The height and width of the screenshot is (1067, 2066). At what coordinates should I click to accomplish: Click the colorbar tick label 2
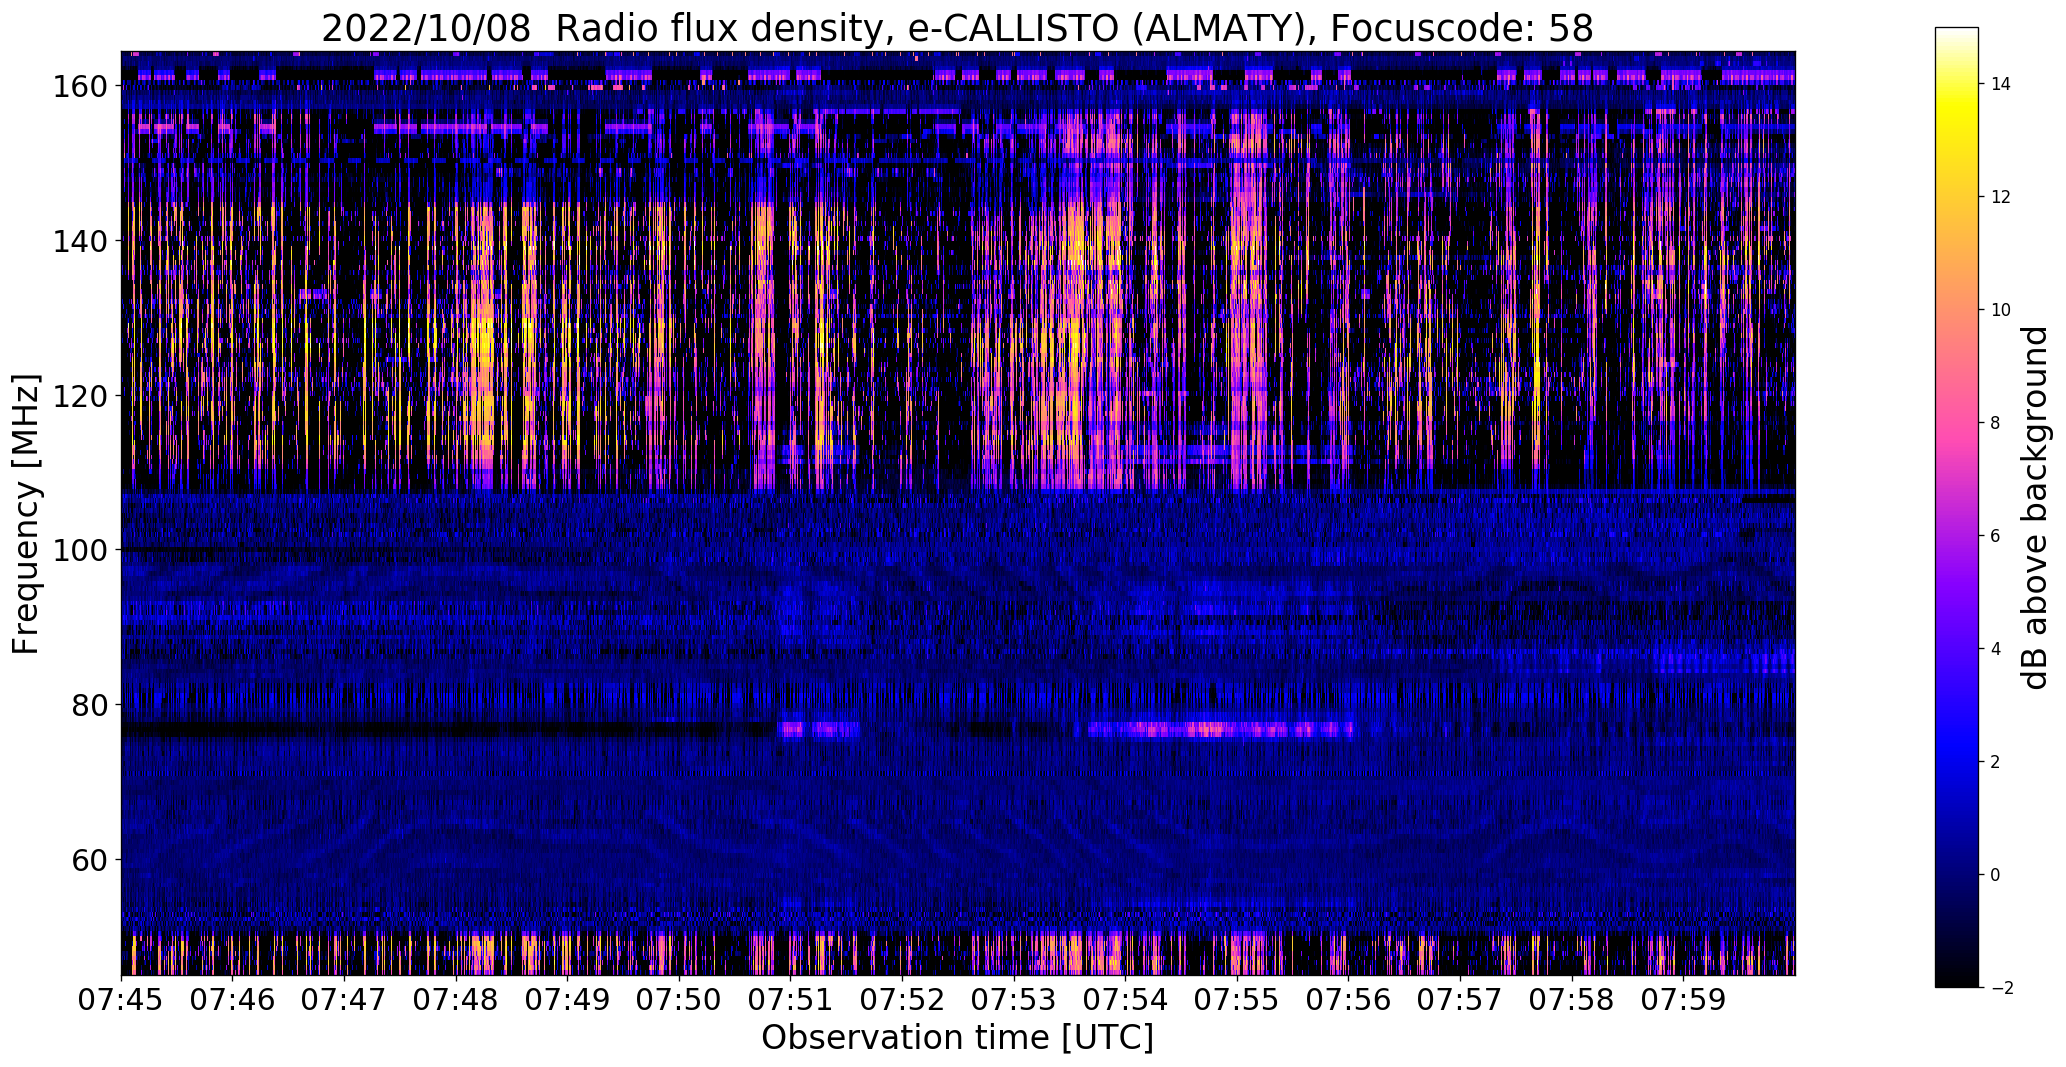(x=1995, y=762)
